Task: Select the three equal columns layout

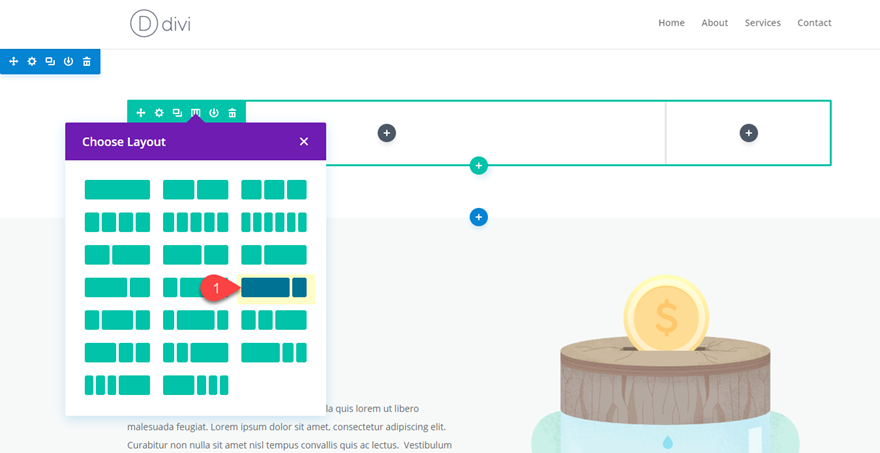Action: point(273,190)
